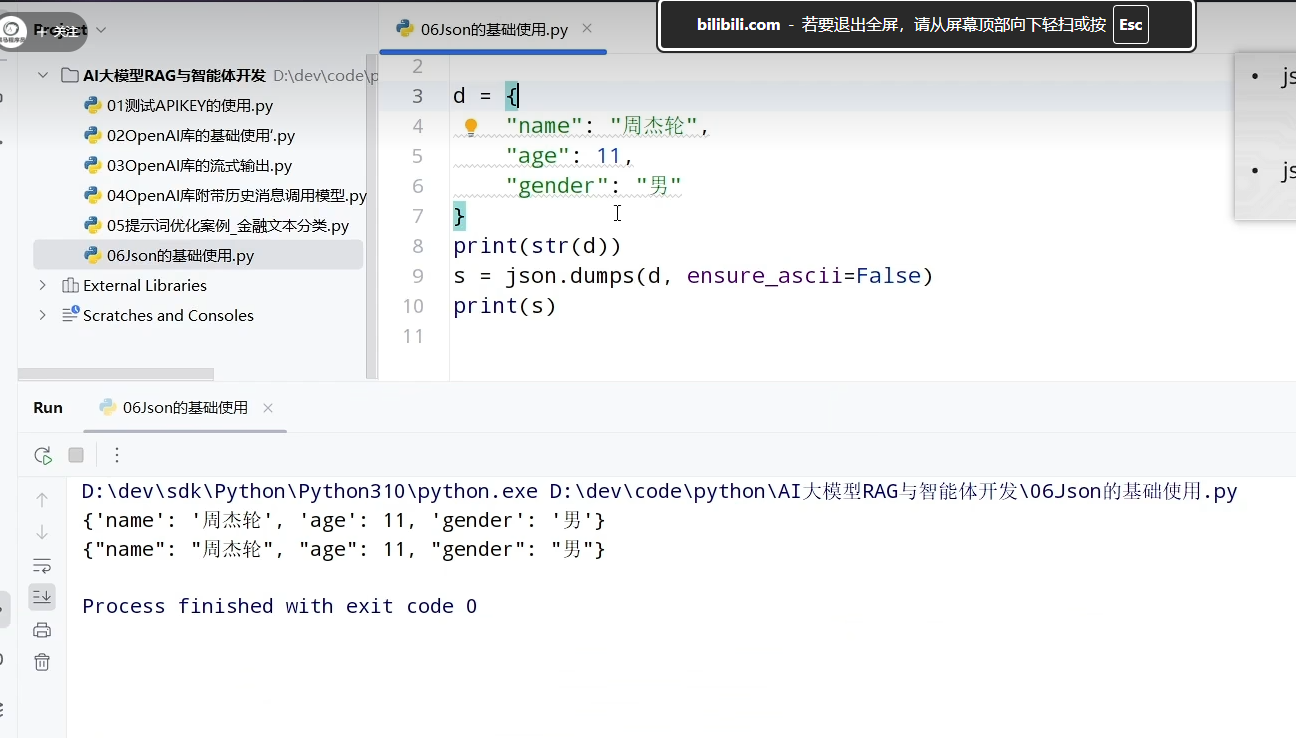1296x738 pixels.
Task: Click the "name" key in editor
Action: point(544,126)
